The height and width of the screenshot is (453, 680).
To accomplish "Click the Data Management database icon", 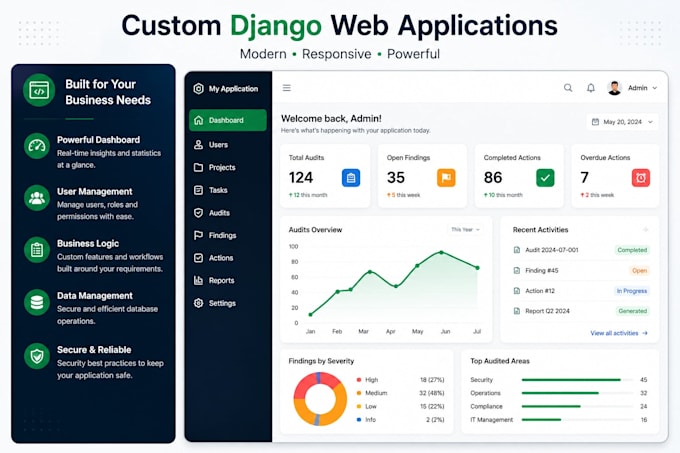I will point(37,302).
